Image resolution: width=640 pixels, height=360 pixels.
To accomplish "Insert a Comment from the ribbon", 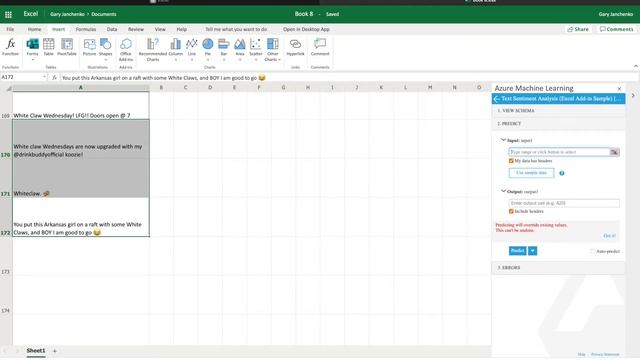I will click(320, 47).
